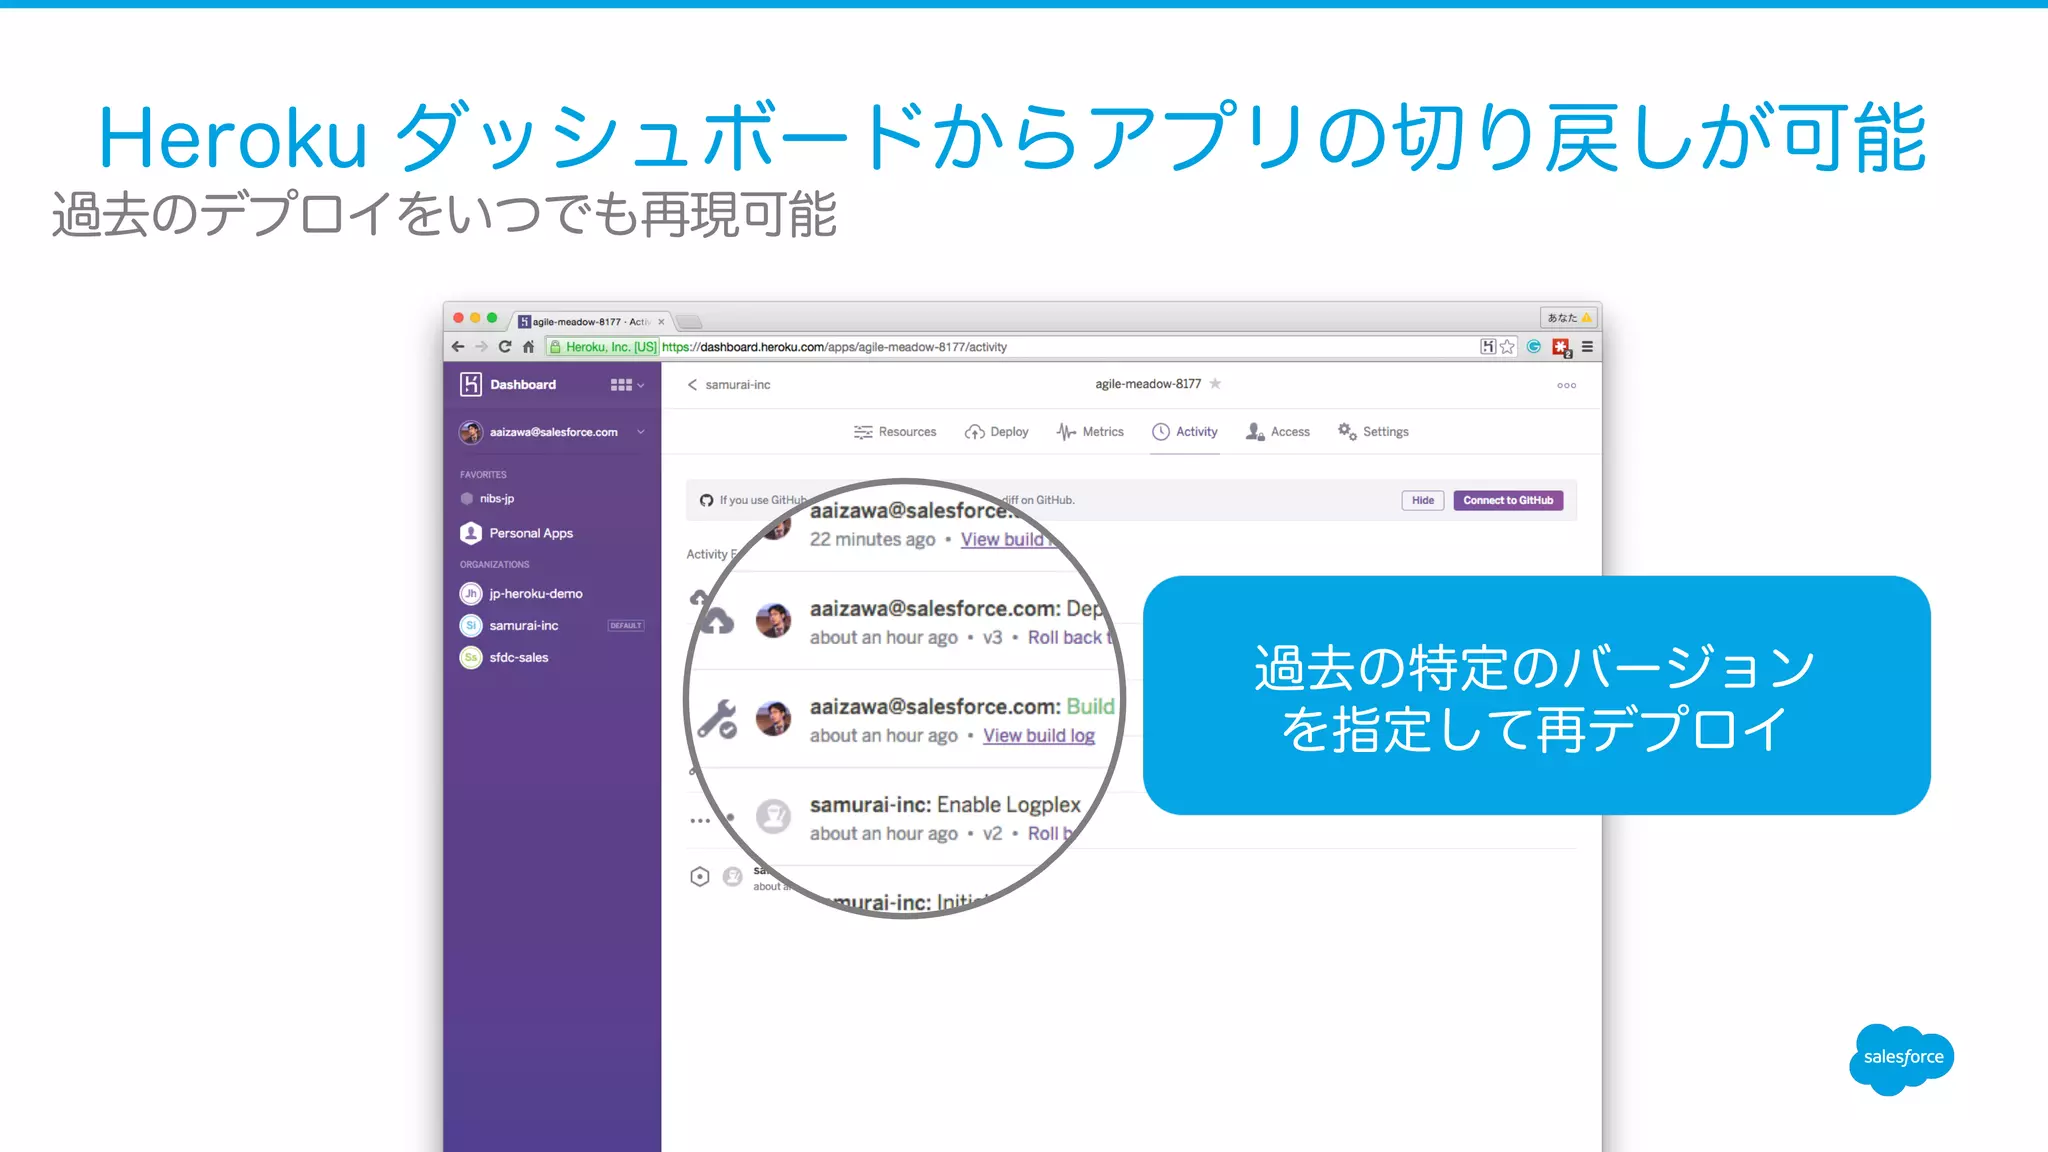Image resolution: width=2048 pixels, height=1152 pixels.
Task: Go to browser home icon
Action: tap(528, 347)
